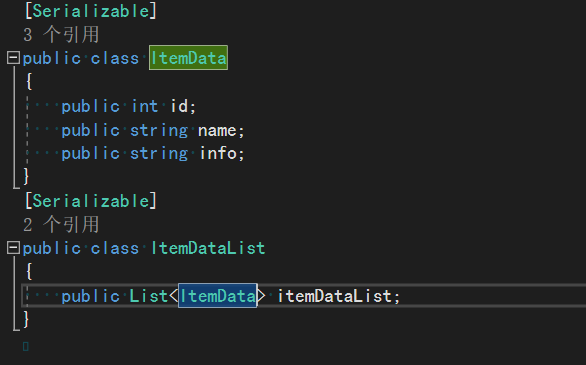Click the opening brace of ItemDataList class
Image resolution: width=586 pixels, height=365 pixels.
(29, 271)
